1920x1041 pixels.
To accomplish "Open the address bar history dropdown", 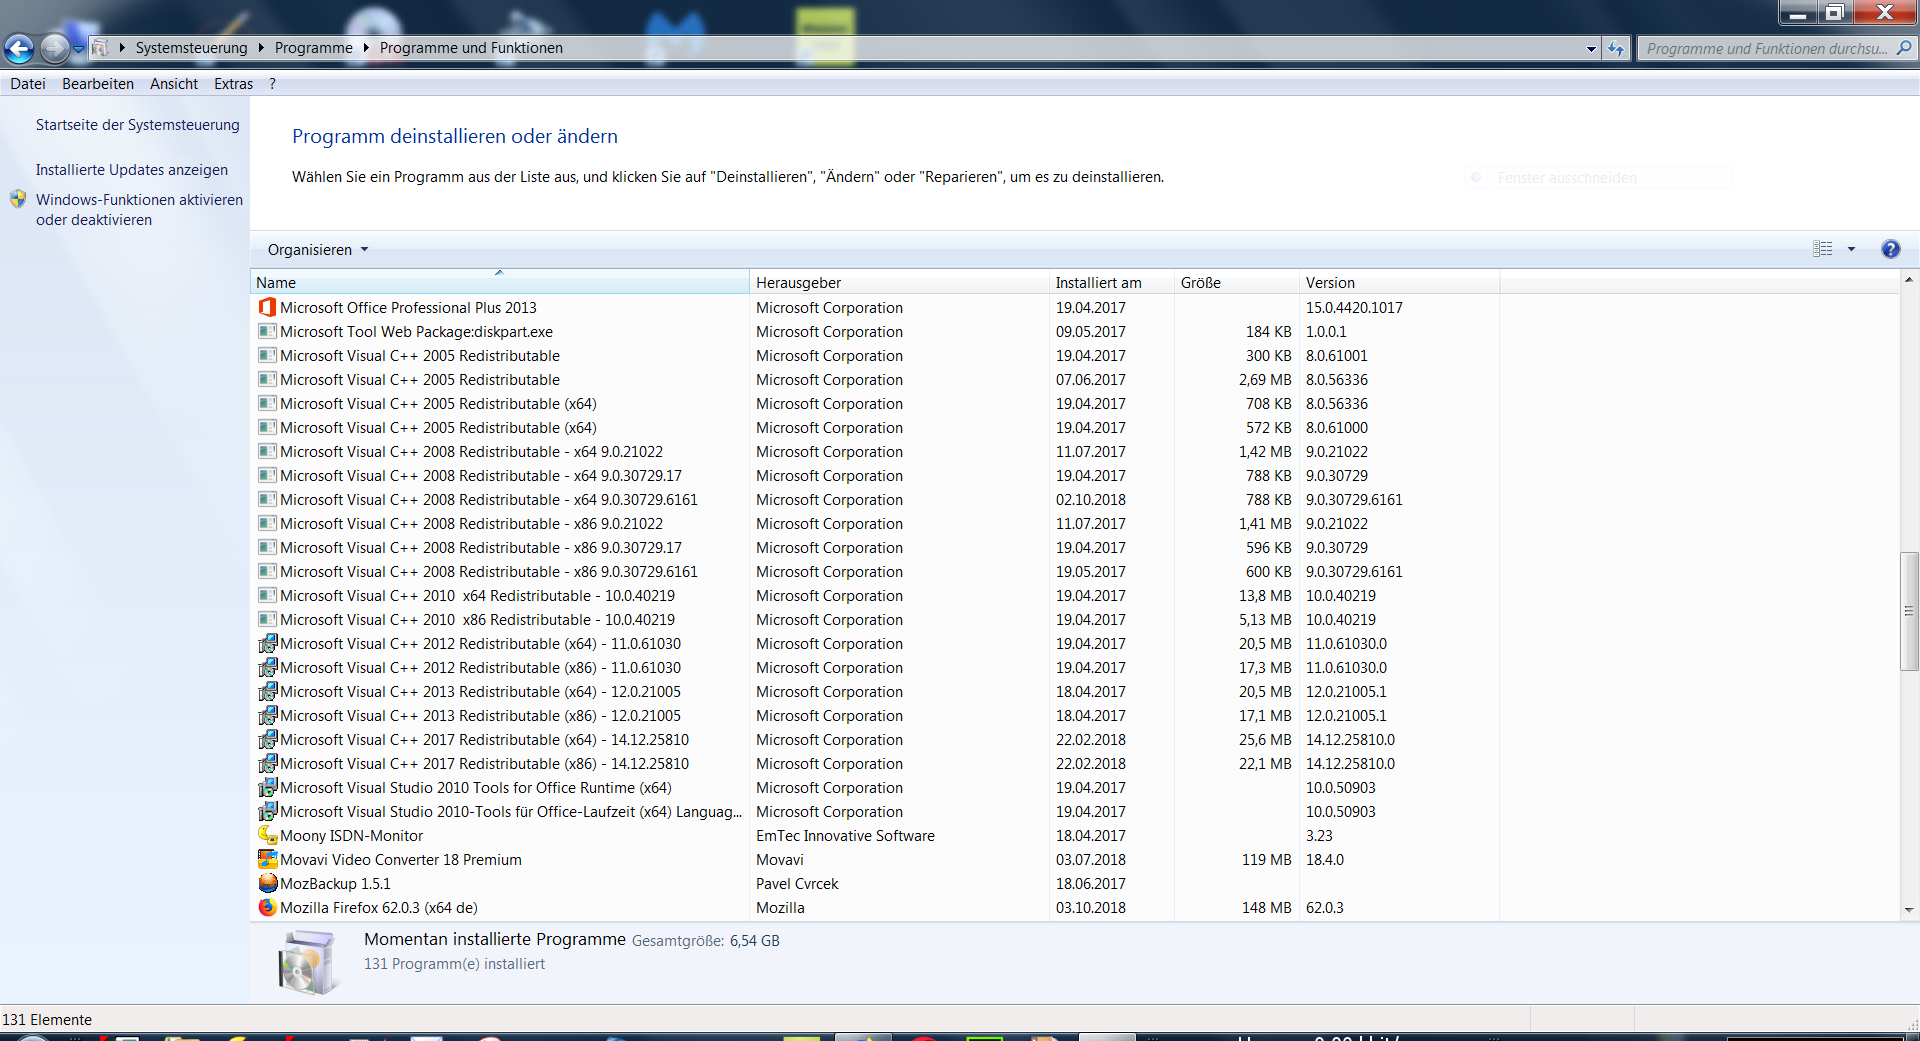I will [1591, 48].
